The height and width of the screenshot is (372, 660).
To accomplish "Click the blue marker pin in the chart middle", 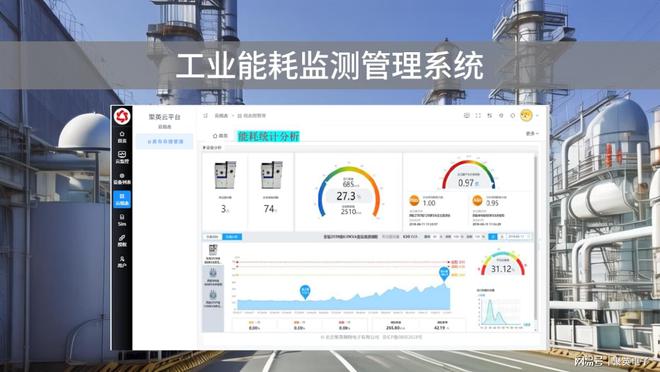I will 305,292.
